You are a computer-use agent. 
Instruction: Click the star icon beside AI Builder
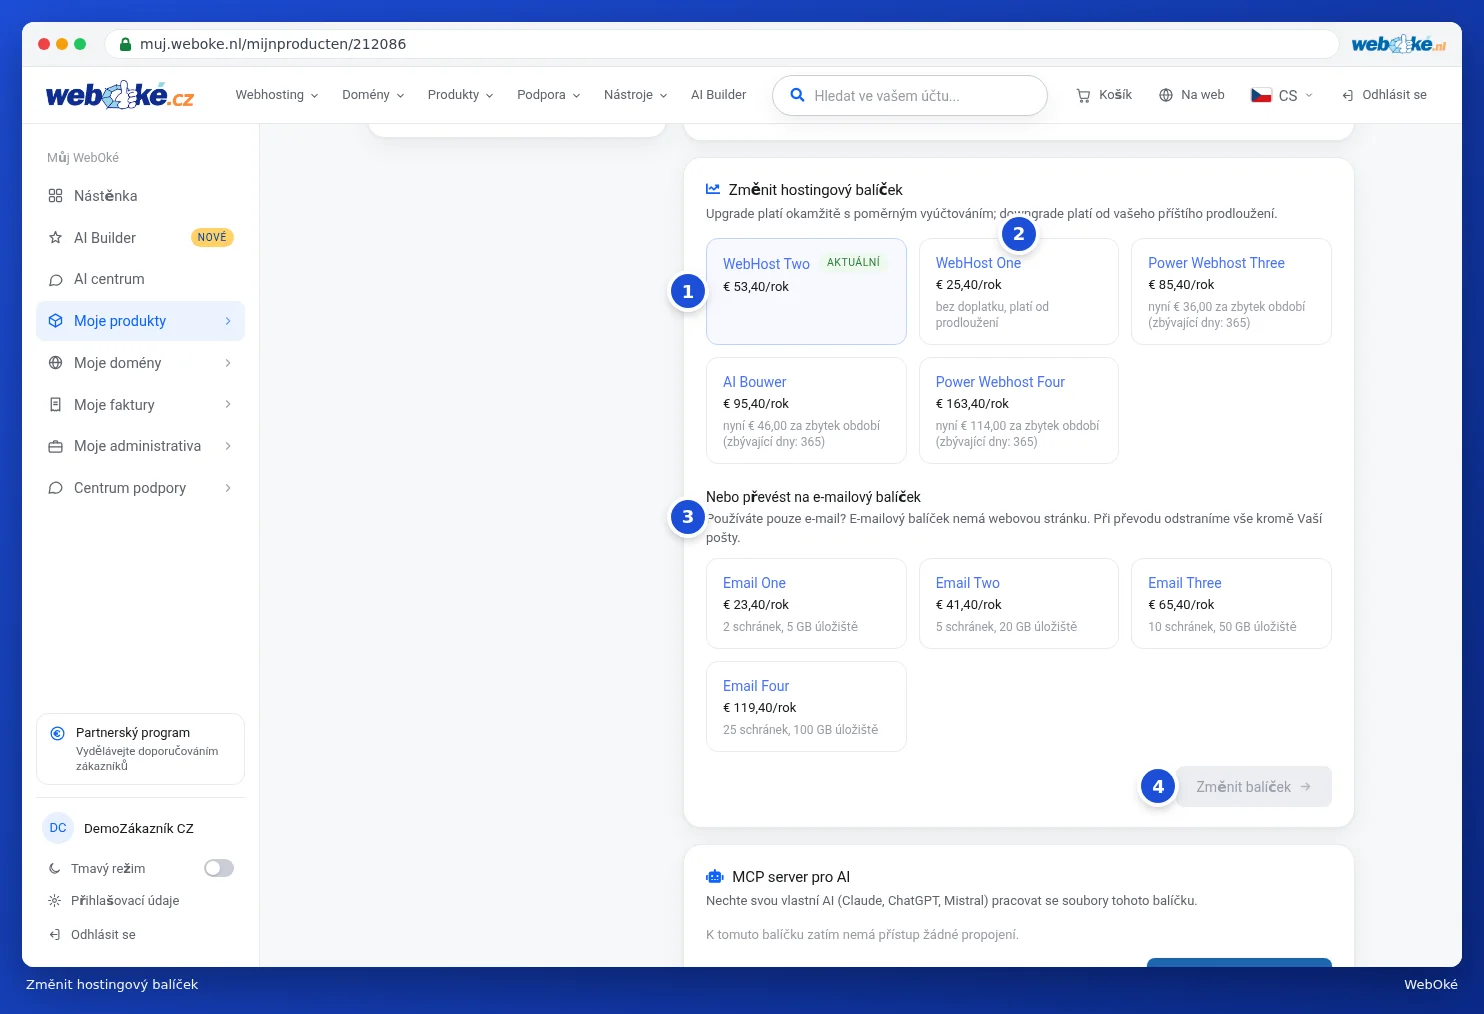[x=55, y=238]
